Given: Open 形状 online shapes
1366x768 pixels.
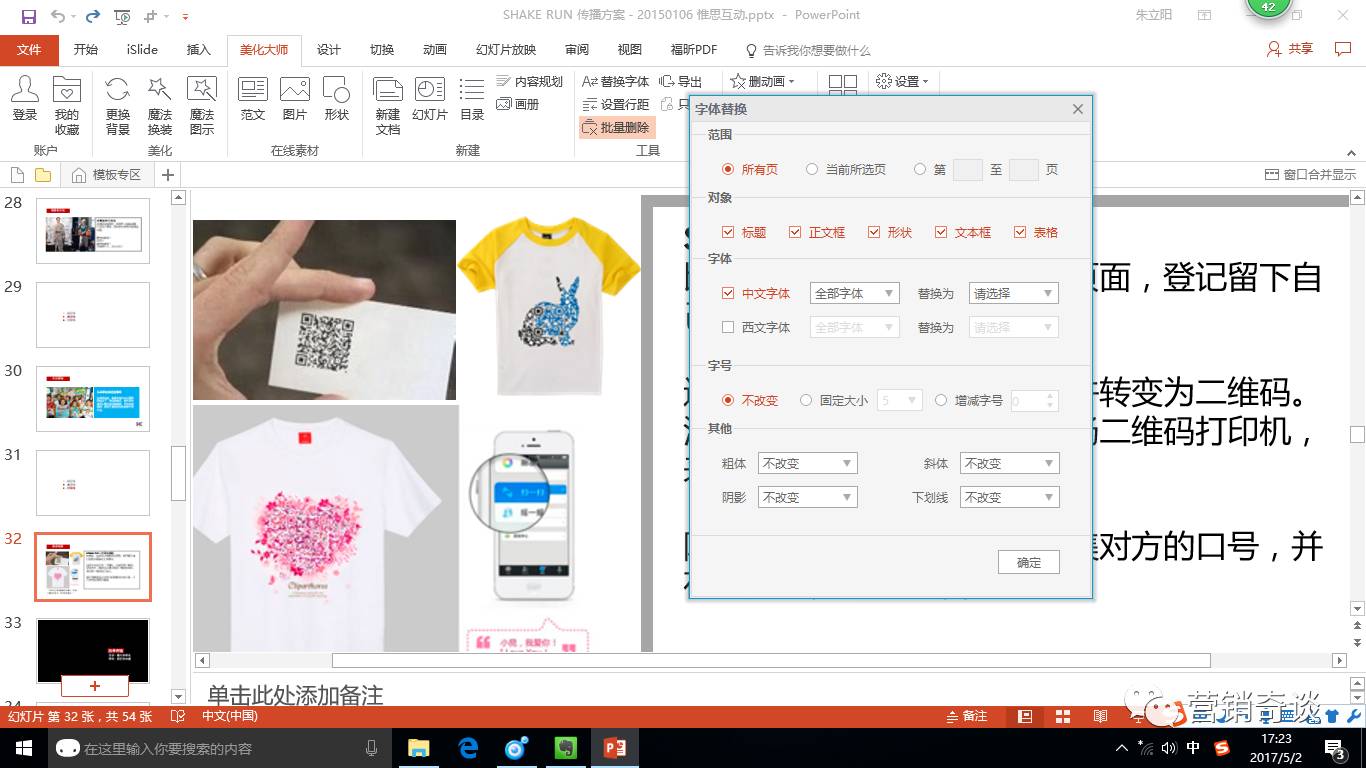Looking at the screenshot, I should [337, 99].
